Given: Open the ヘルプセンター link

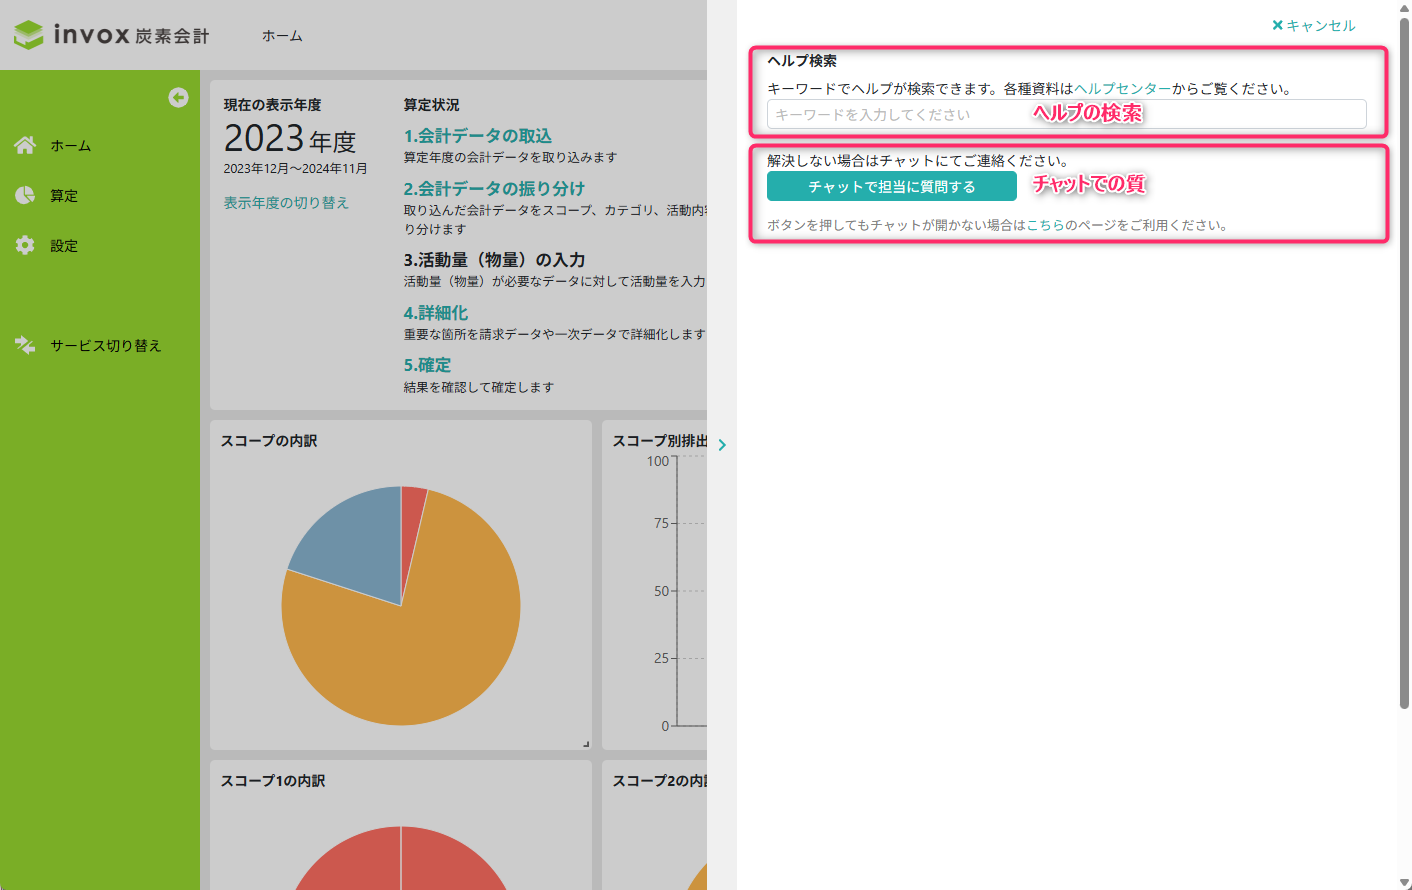Looking at the screenshot, I should coord(1122,88).
